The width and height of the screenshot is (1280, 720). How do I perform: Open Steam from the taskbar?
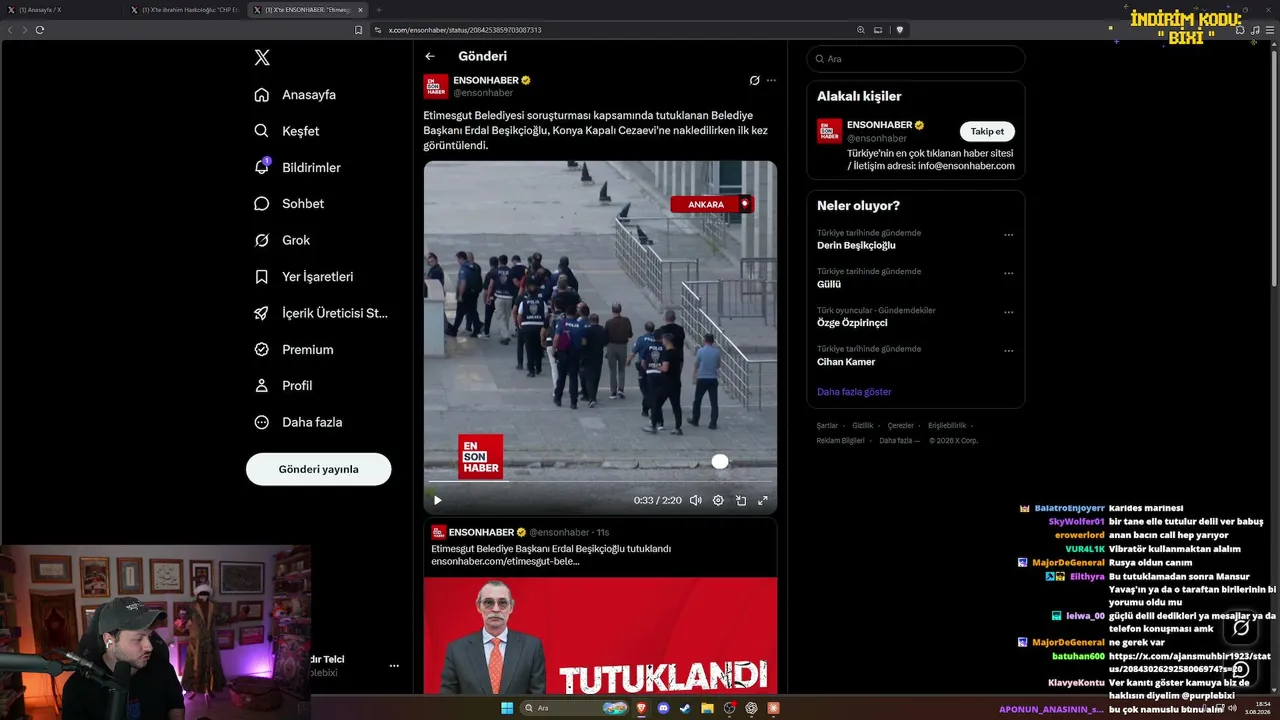tap(685, 708)
